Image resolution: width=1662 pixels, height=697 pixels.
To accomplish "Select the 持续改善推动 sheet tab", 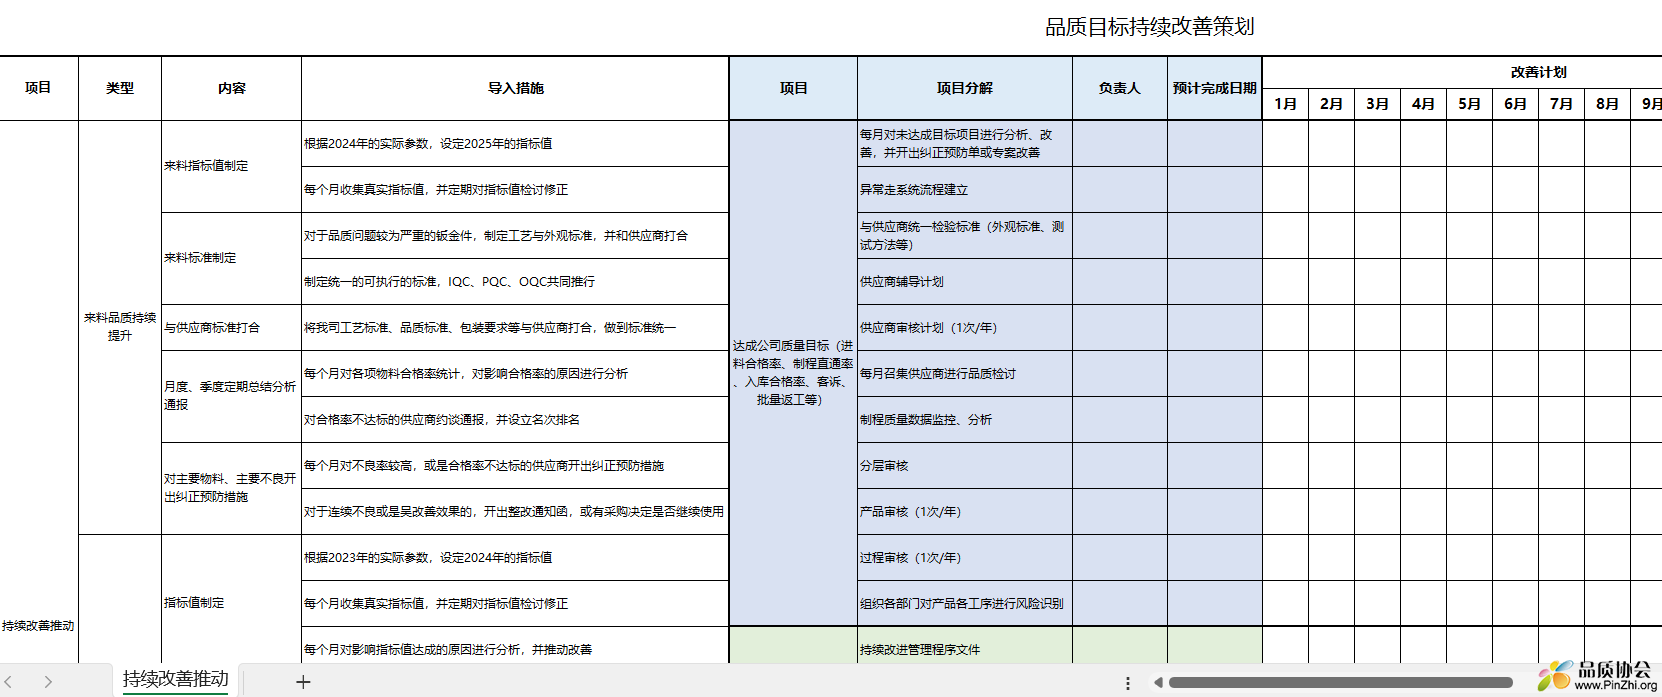I will tap(176, 680).
